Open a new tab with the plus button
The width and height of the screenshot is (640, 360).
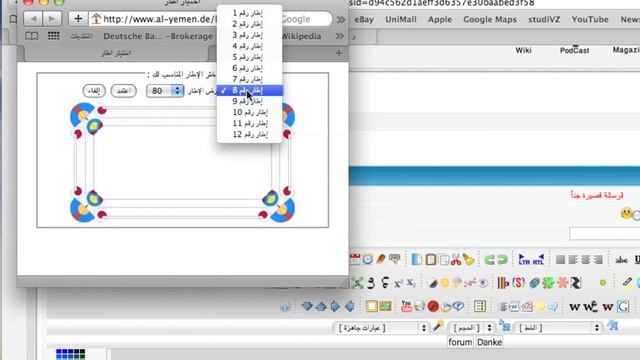pyautogui.click(x=339, y=53)
